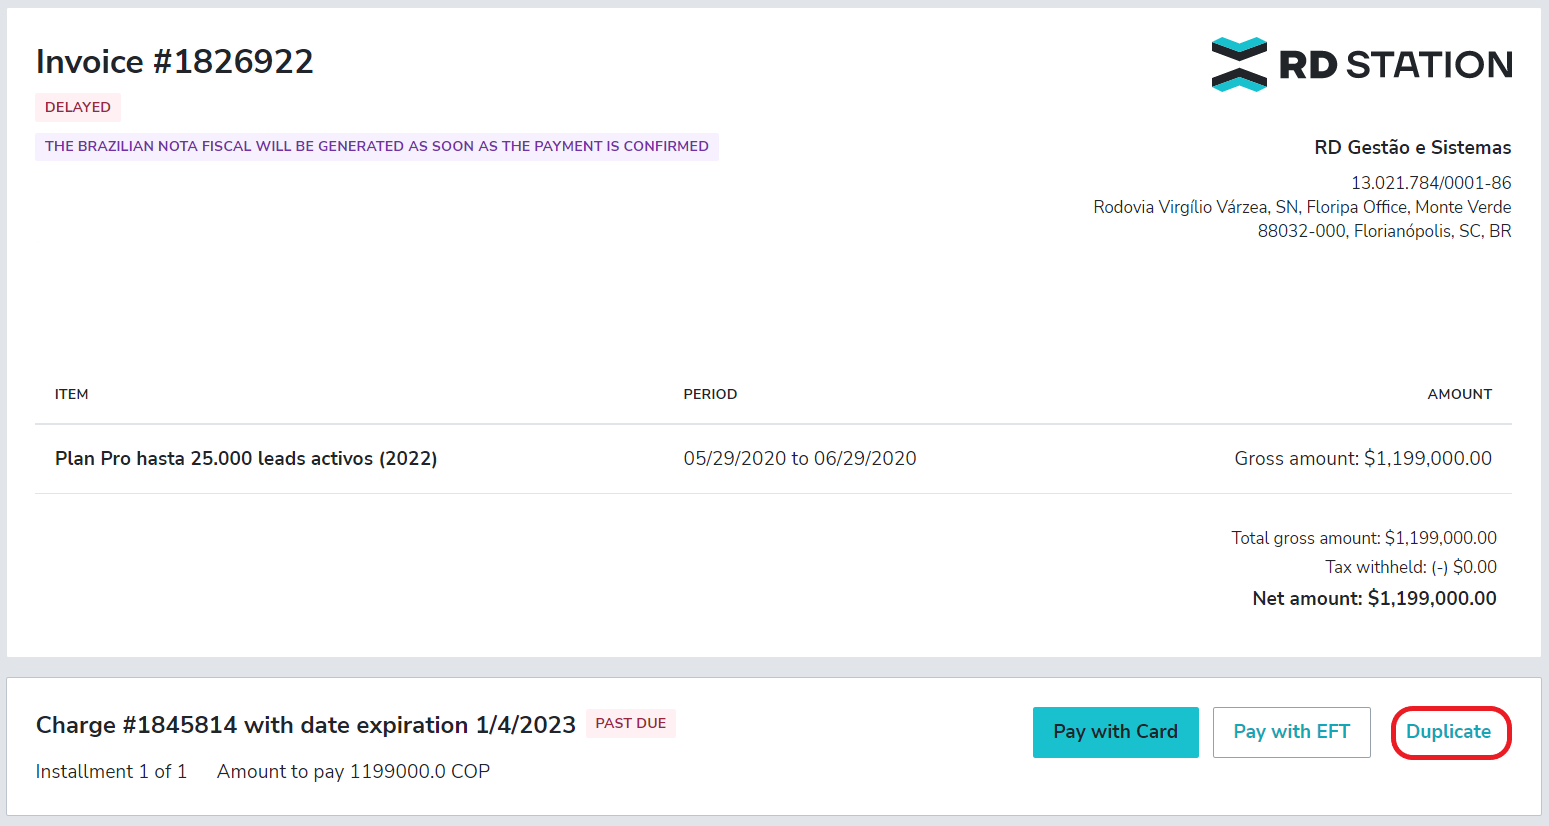Duplicate charge #1845814

point(1450,732)
